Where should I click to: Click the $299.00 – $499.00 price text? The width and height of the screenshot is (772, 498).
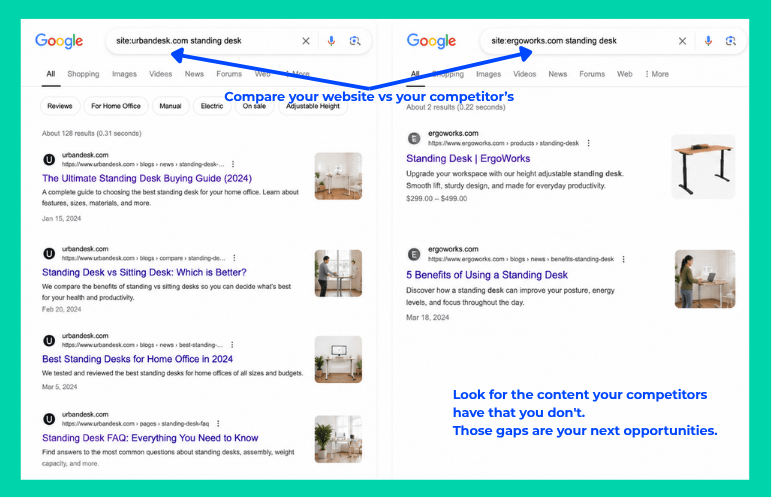pos(436,199)
